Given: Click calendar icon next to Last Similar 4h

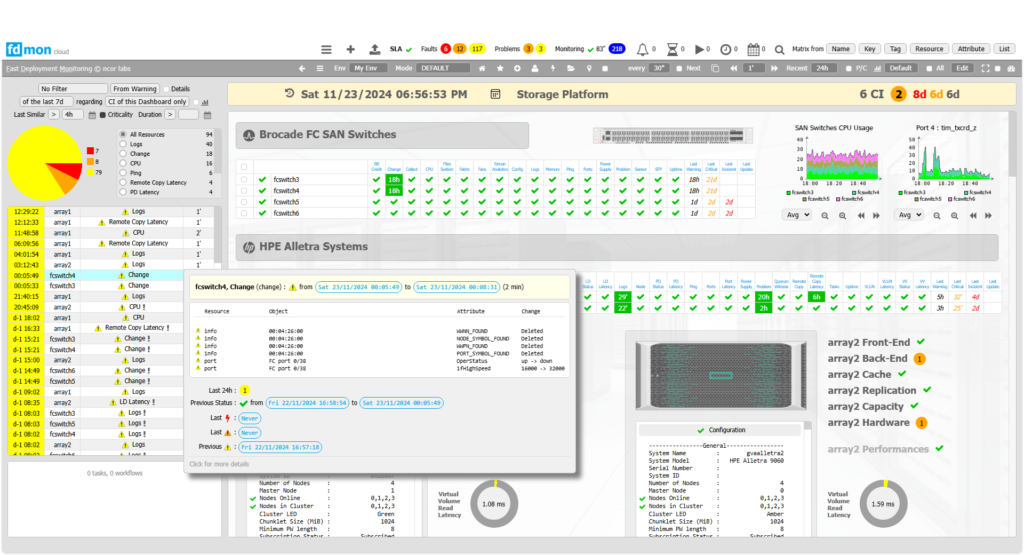Looking at the screenshot, I should tap(92, 115).
